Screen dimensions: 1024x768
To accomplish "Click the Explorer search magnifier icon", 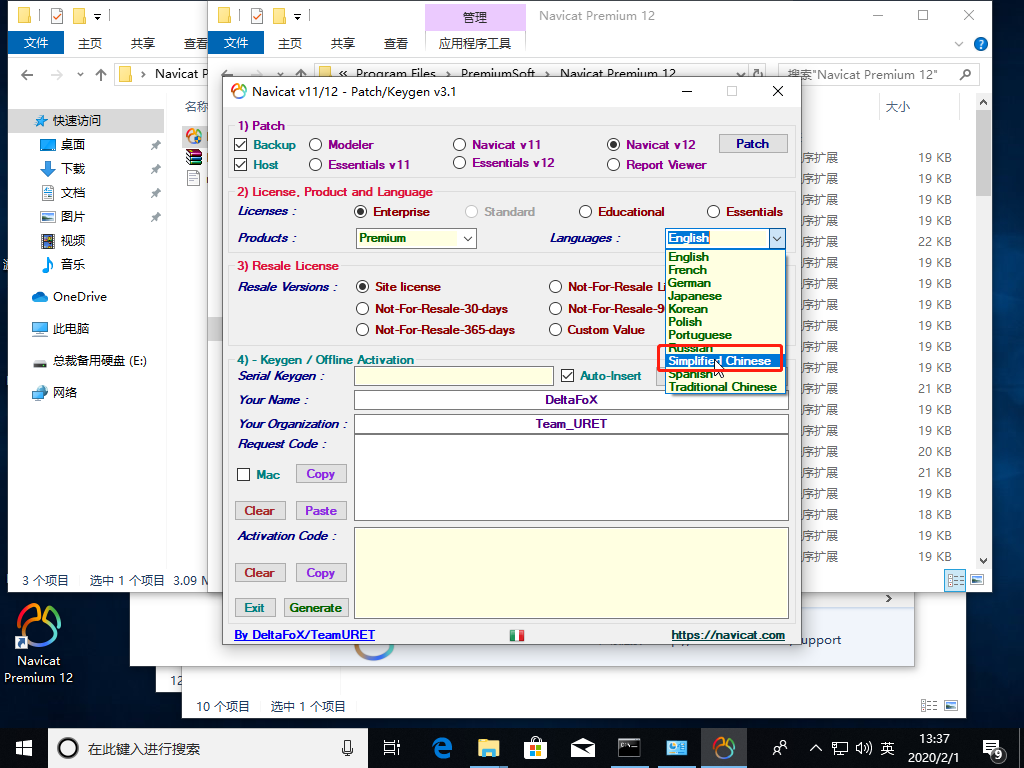I will click(965, 74).
